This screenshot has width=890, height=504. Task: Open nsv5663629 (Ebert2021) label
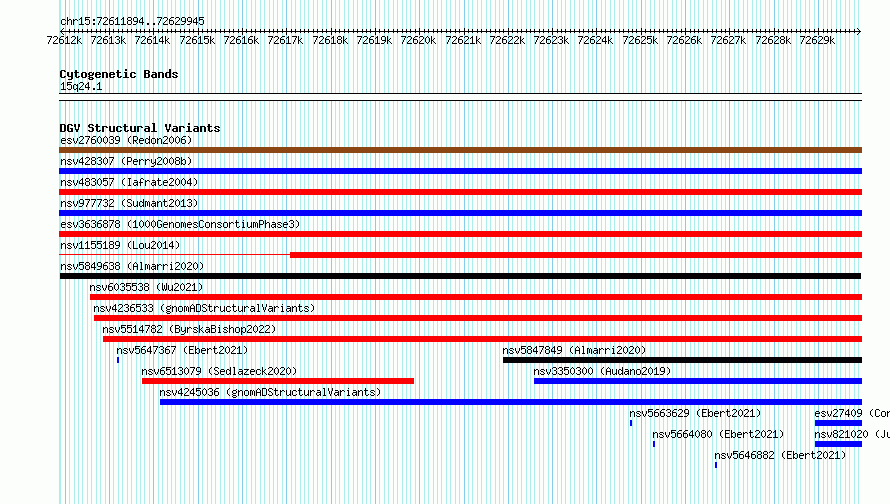pyautogui.click(x=695, y=413)
